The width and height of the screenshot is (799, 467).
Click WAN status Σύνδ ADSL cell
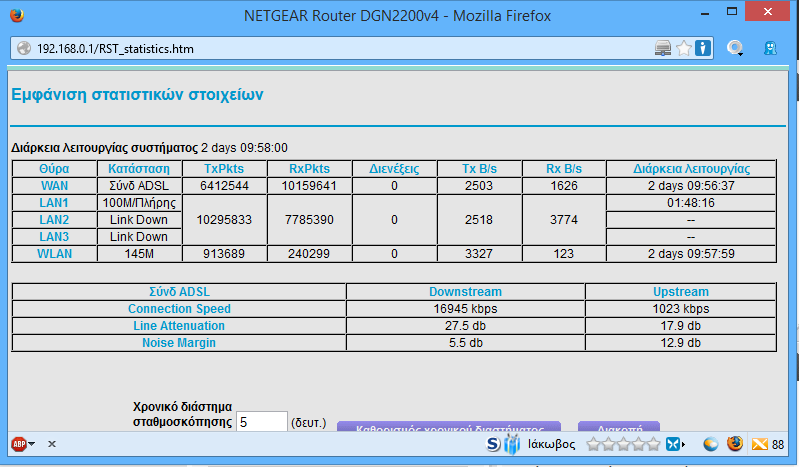[x=139, y=186]
